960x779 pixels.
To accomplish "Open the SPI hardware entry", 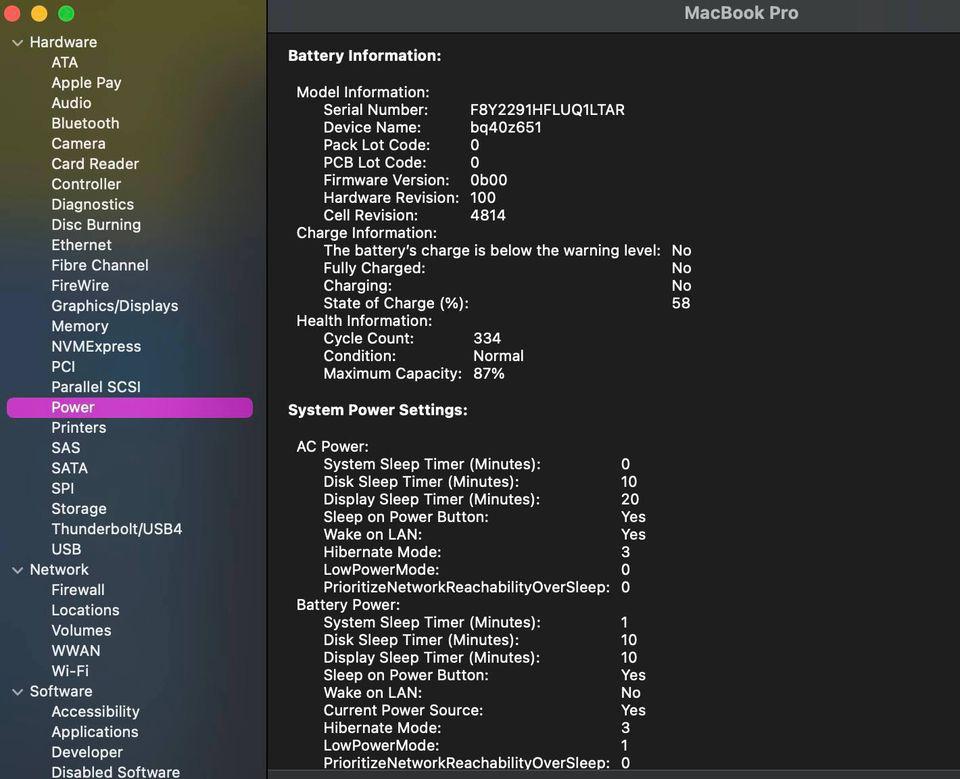I will point(62,488).
